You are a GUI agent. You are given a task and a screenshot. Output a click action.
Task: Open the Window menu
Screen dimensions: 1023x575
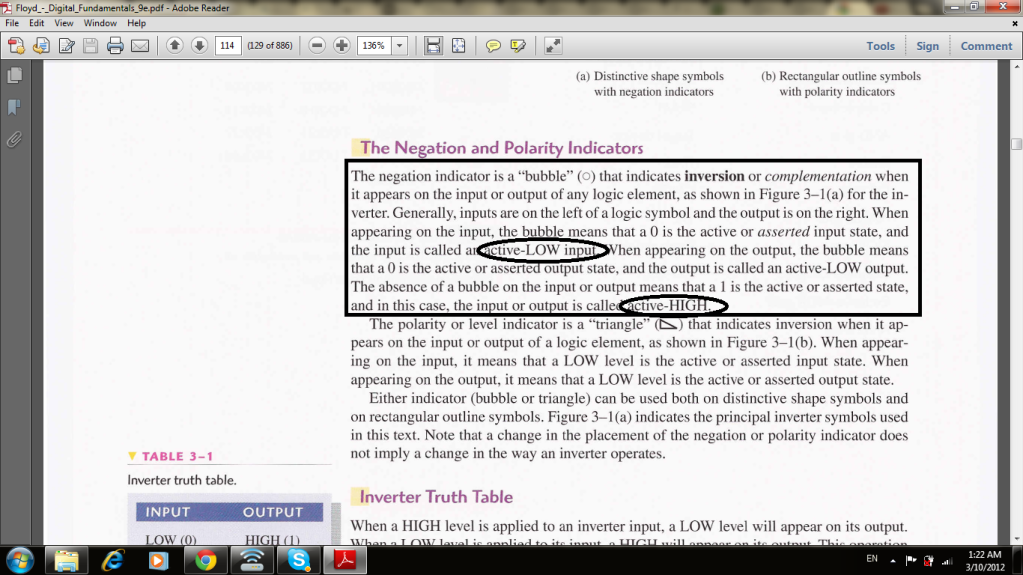pyautogui.click(x=100, y=23)
